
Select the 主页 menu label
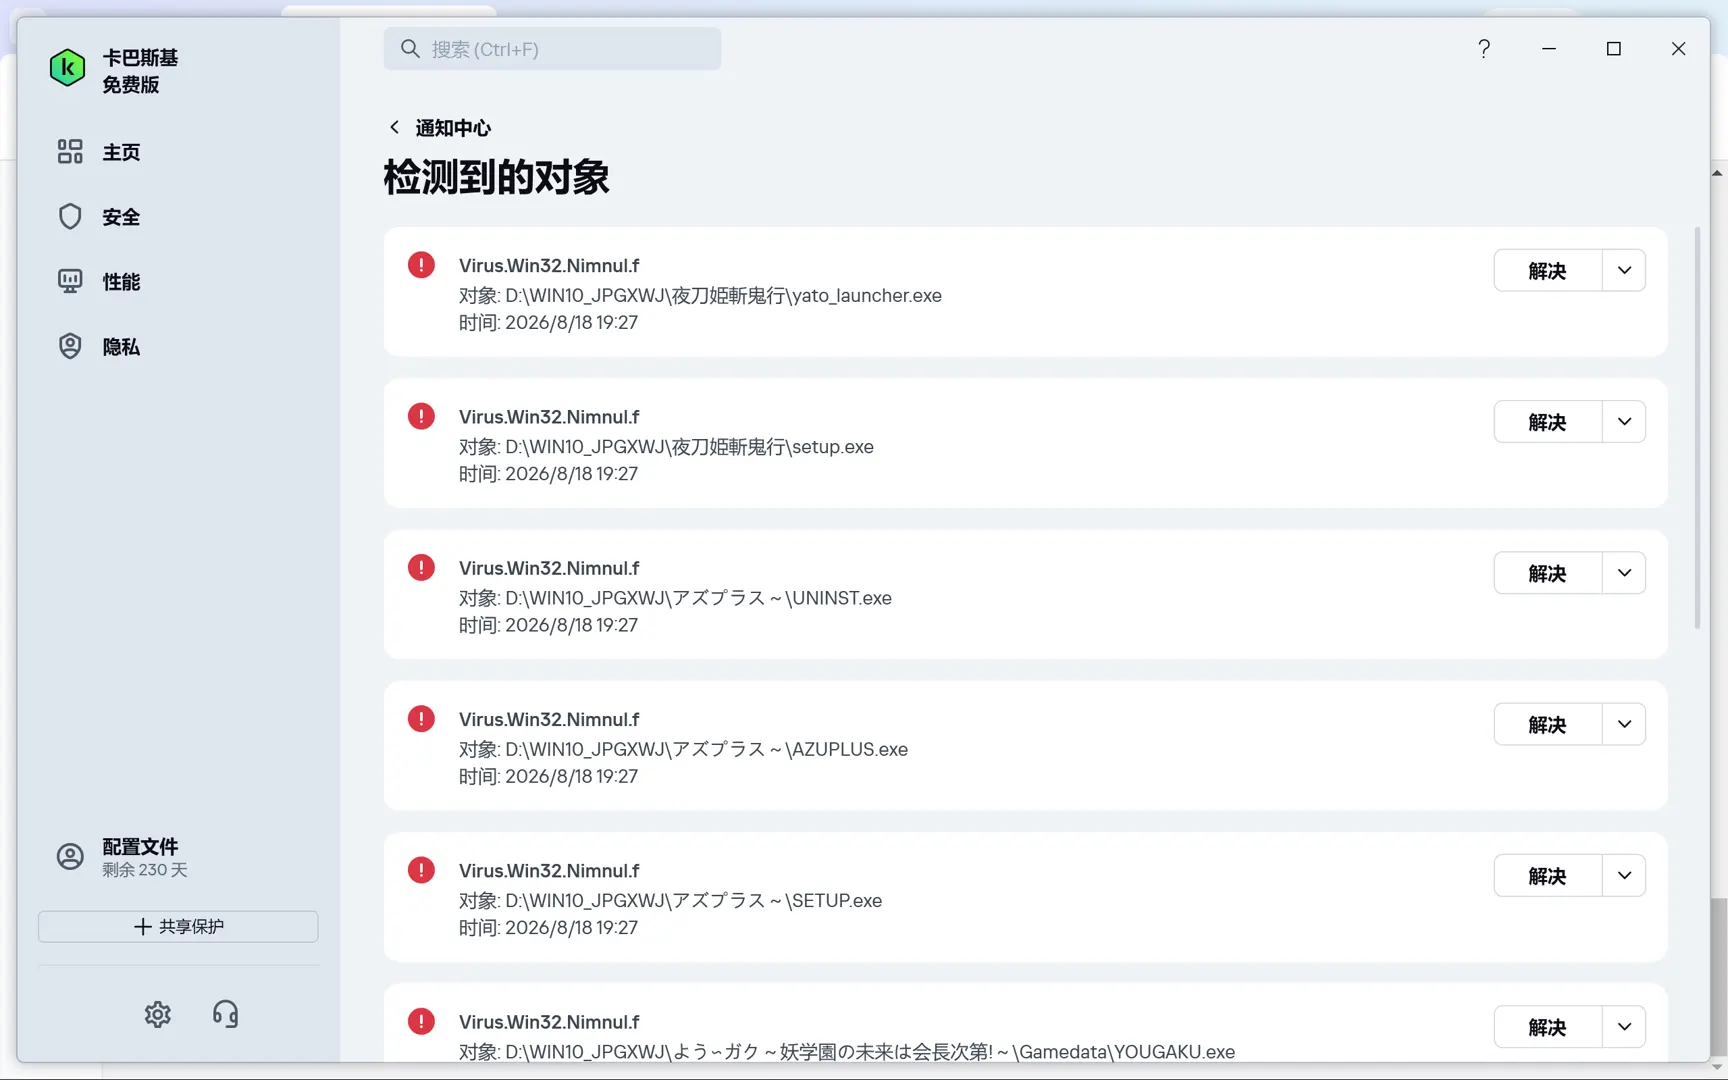[121, 153]
